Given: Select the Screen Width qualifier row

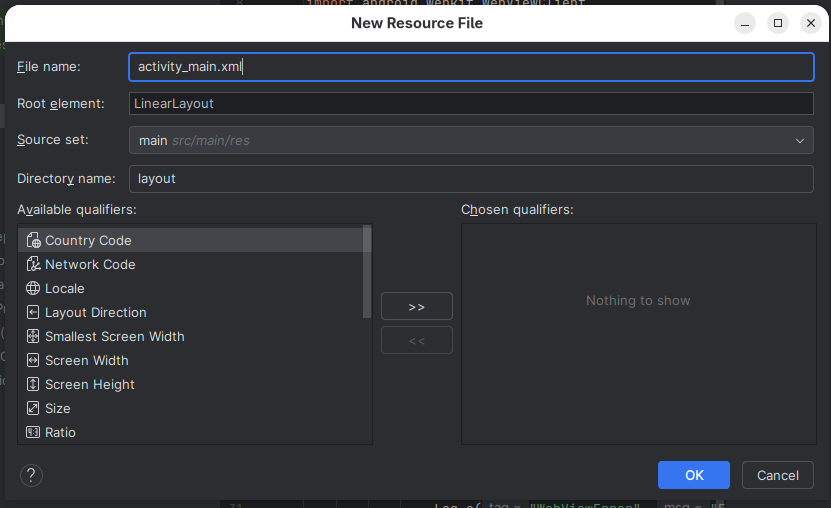Looking at the screenshot, I should coord(191,360).
